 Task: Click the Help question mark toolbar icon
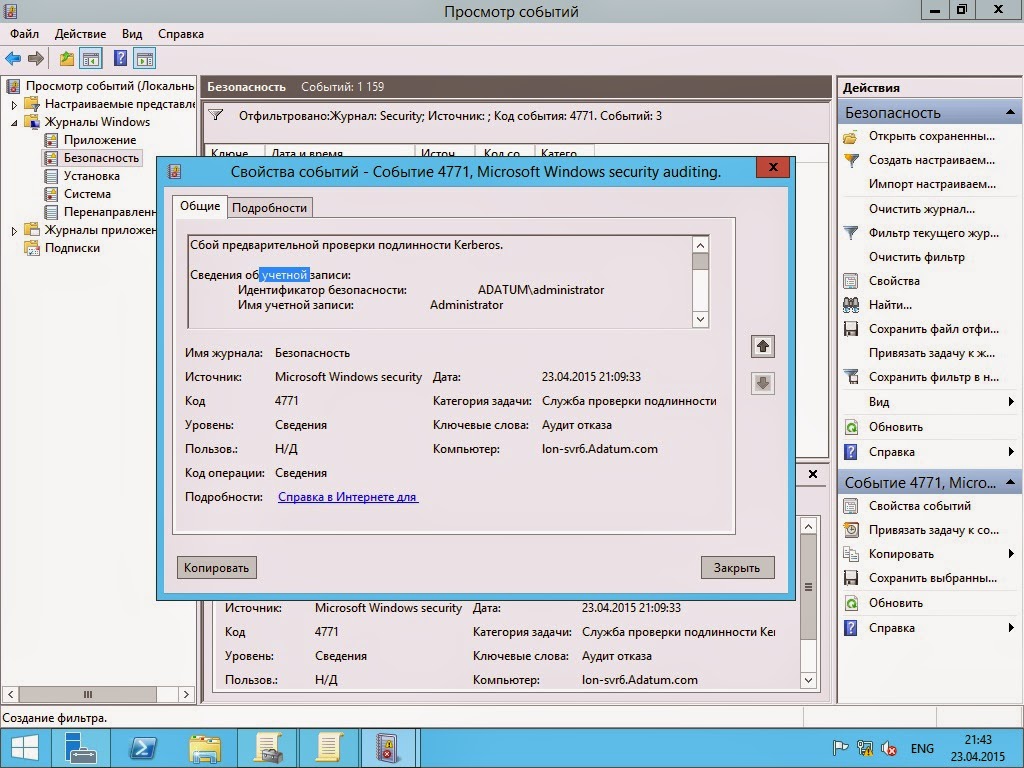coord(120,59)
